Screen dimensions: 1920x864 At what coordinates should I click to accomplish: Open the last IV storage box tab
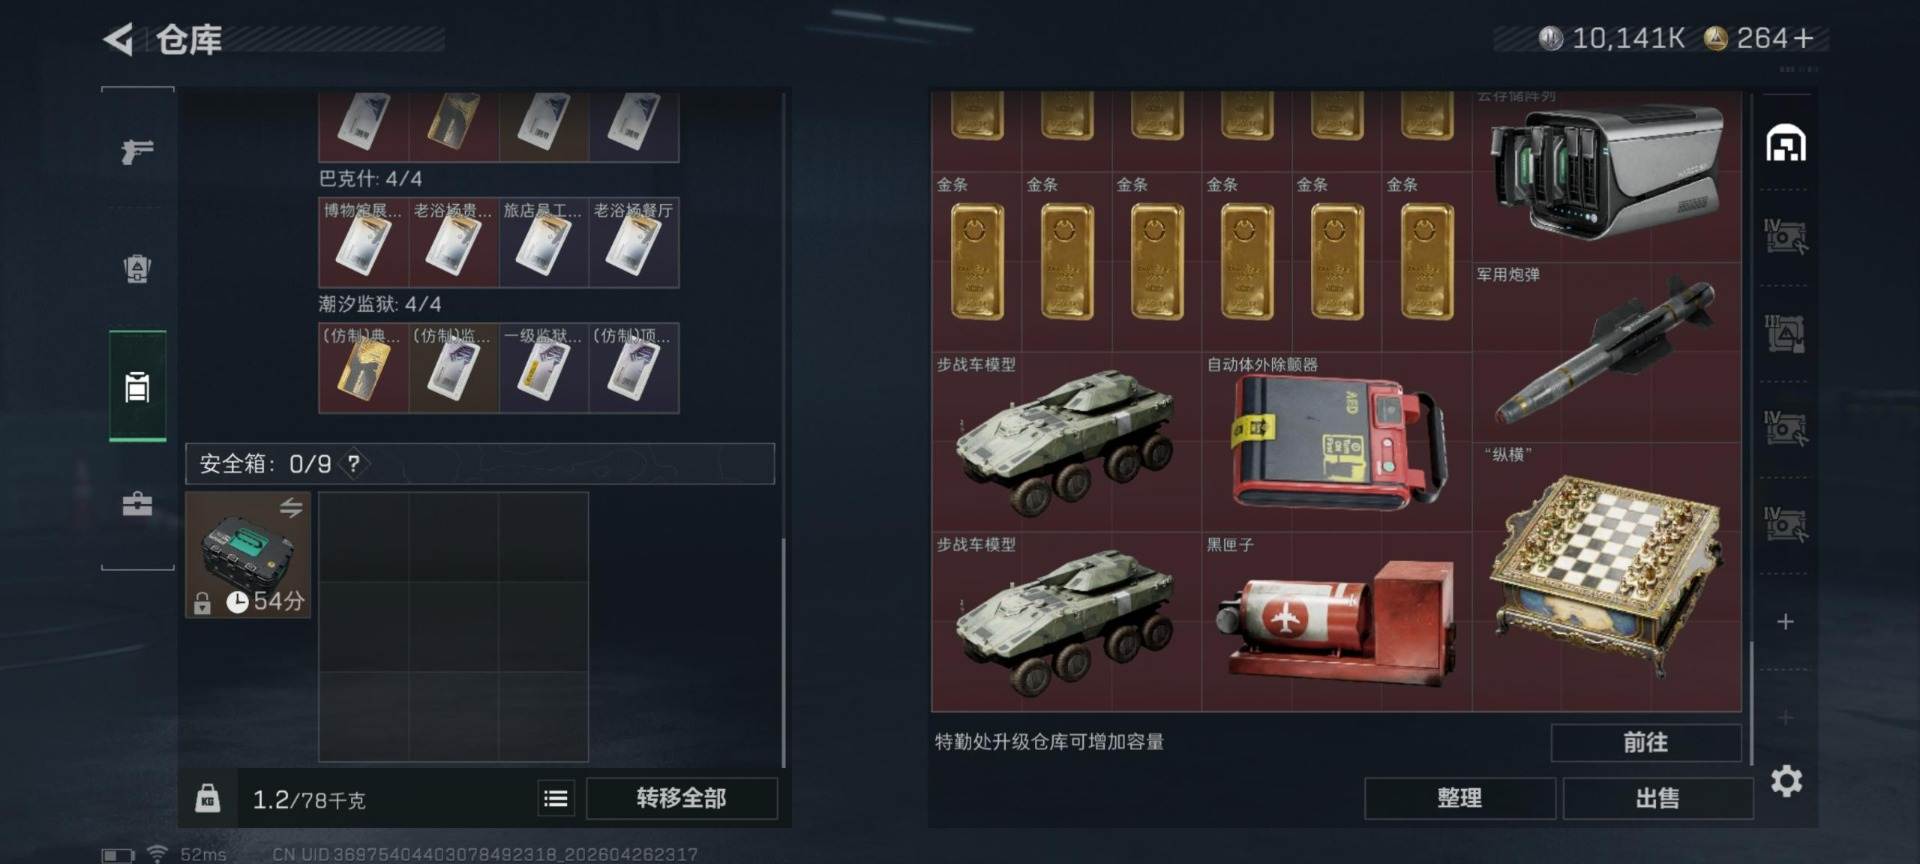(x=1785, y=524)
